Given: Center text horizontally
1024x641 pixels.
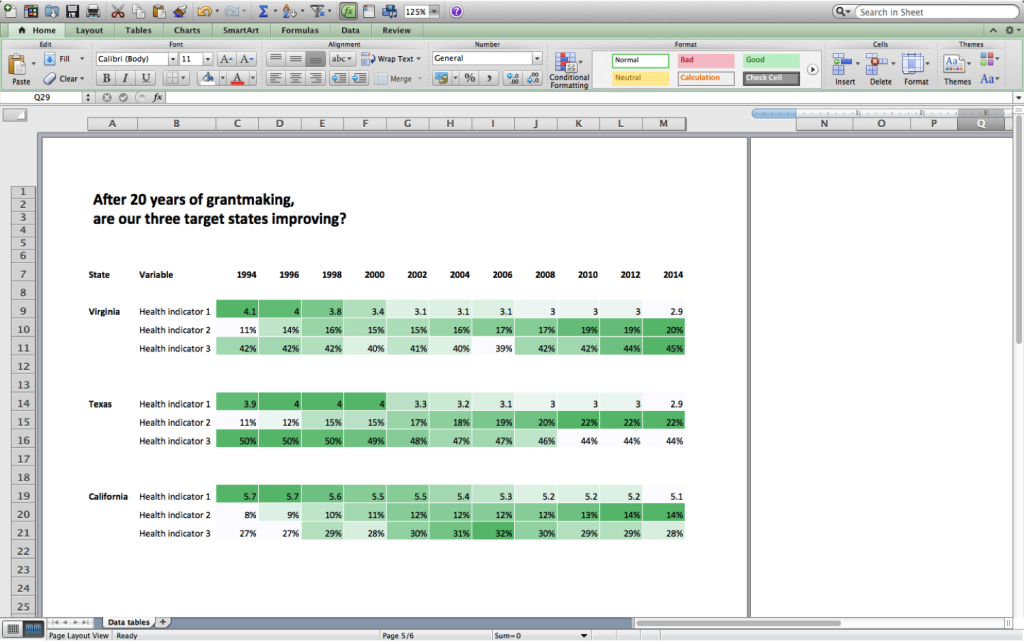Looking at the screenshot, I should [x=295, y=78].
